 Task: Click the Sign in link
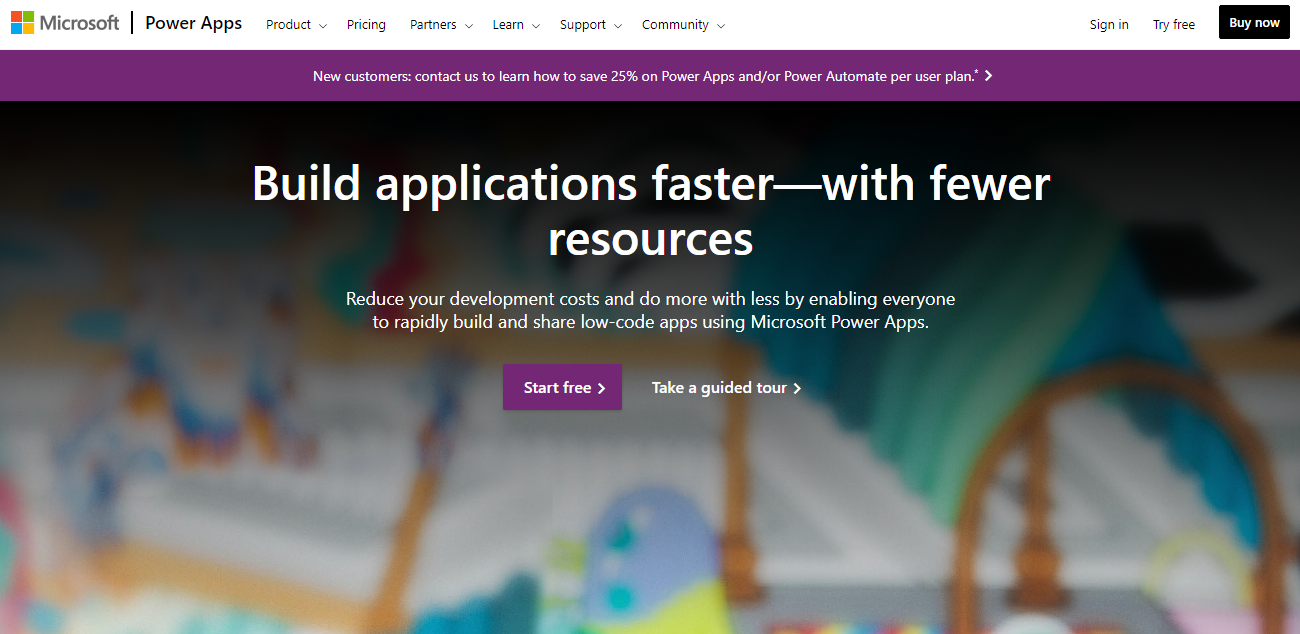click(1109, 25)
